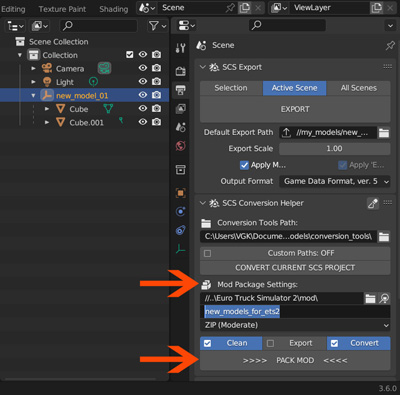400x395 pixels.
Task: Open the Render properties tab
Action: pyautogui.click(x=180, y=71)
